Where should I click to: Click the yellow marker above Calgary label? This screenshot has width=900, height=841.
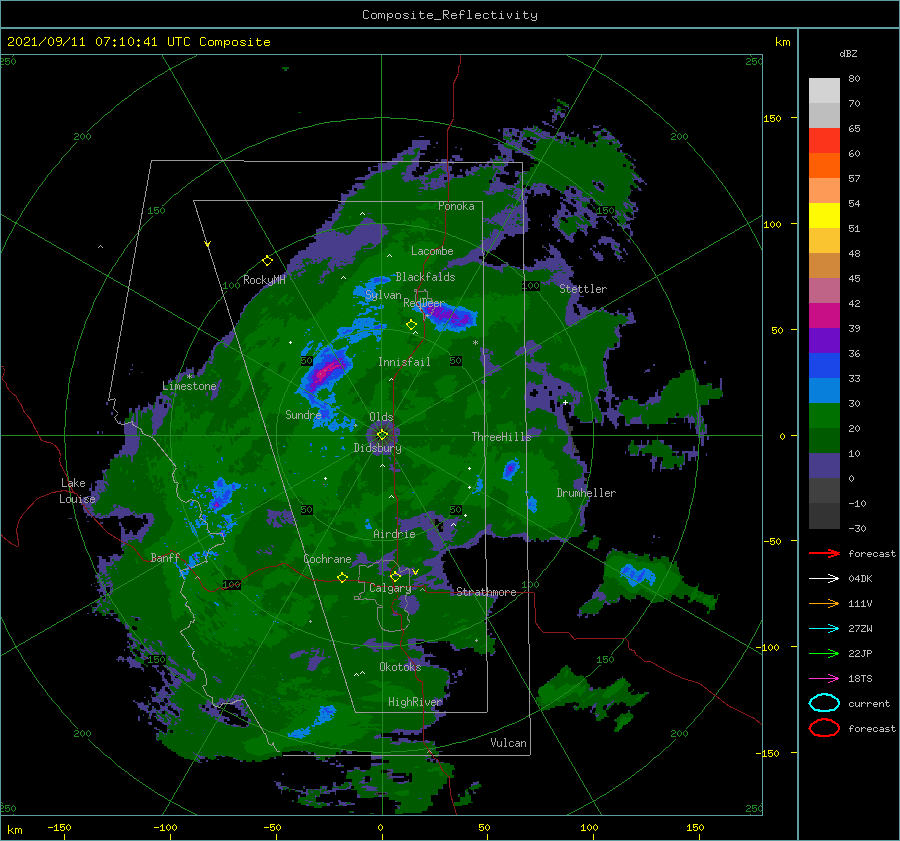point(395,576)
